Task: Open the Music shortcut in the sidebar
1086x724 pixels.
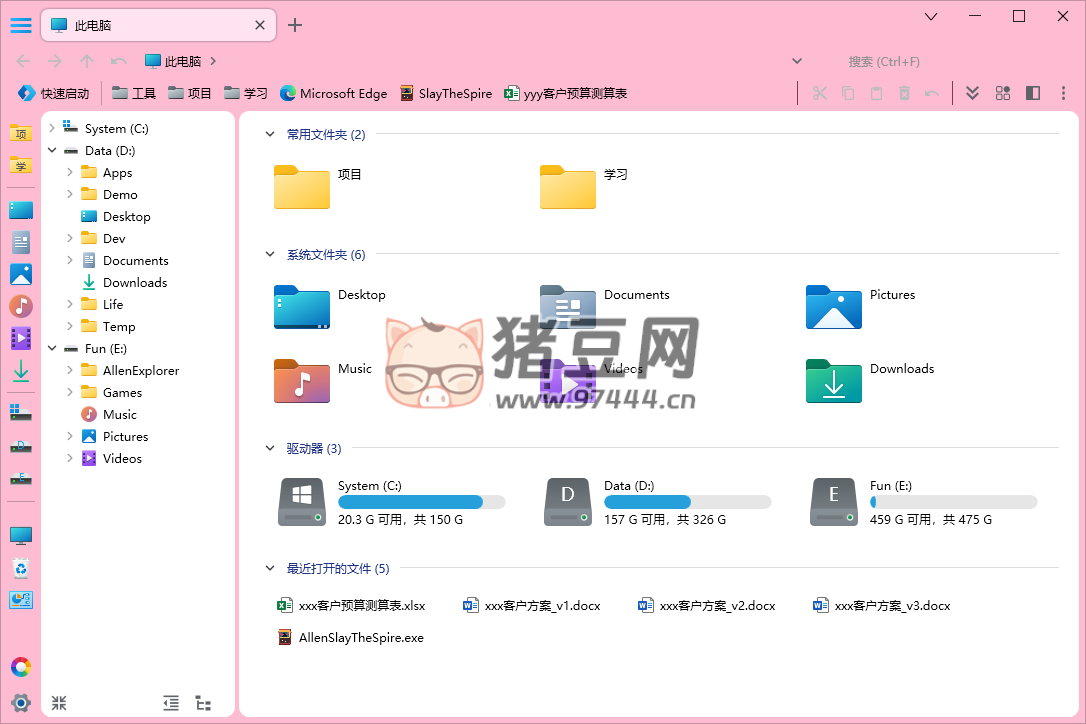Action: pyautogui.click(x=21, y=306)
